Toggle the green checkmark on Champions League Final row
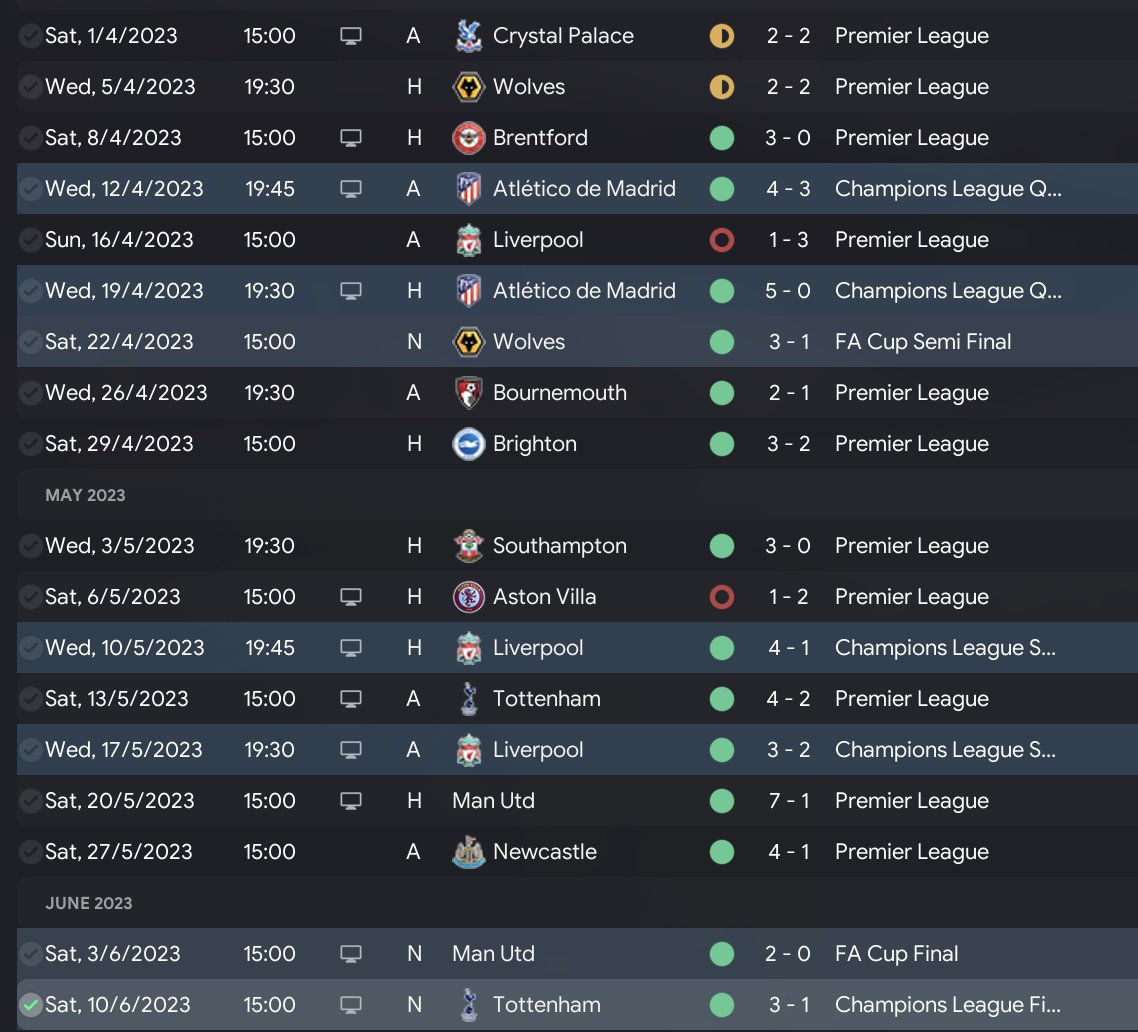The height and width of the screenshot is (1032, 1138). (x=31, y=1005)
